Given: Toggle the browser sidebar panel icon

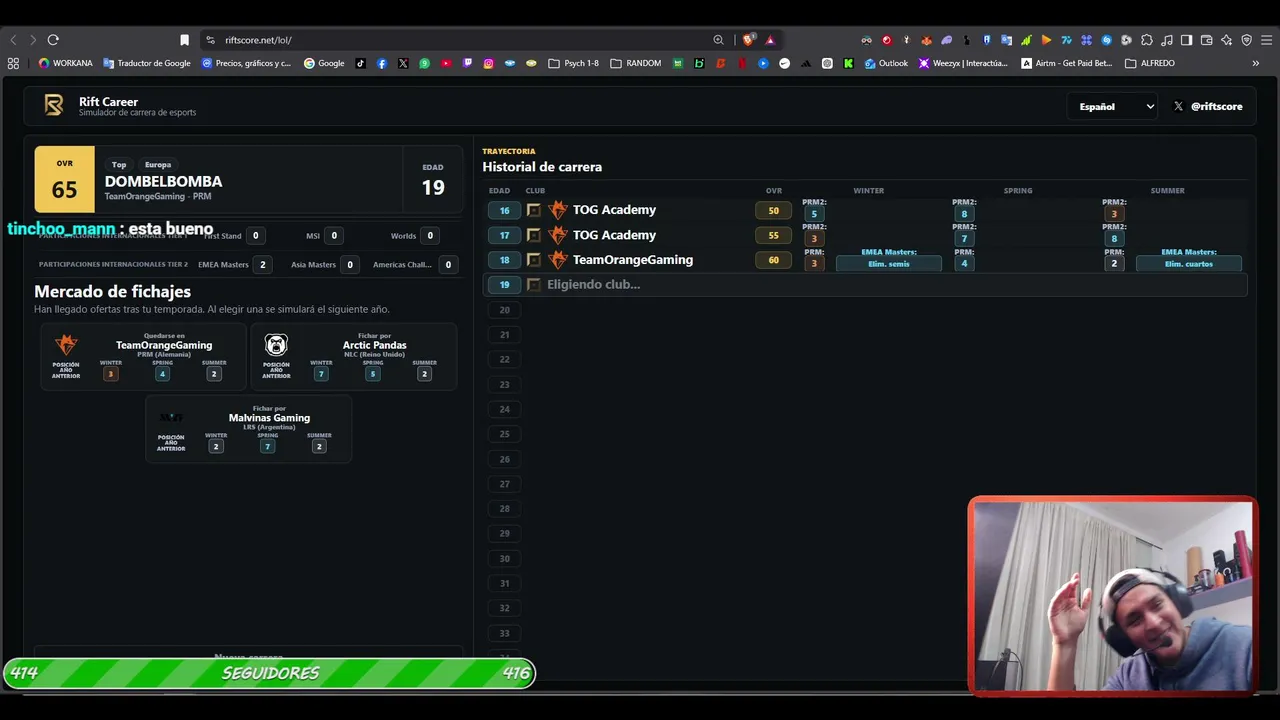Looking at the screenshot, I should (x=1186, y=40).
